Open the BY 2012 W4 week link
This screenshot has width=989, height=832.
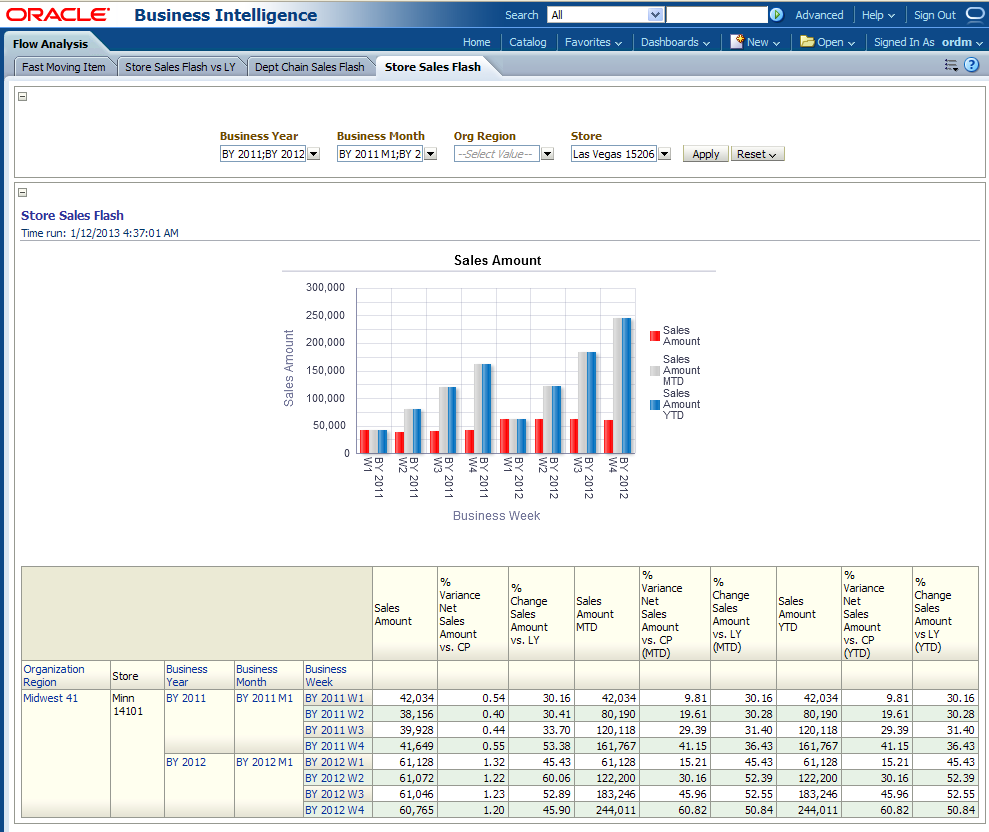point(335,810)
